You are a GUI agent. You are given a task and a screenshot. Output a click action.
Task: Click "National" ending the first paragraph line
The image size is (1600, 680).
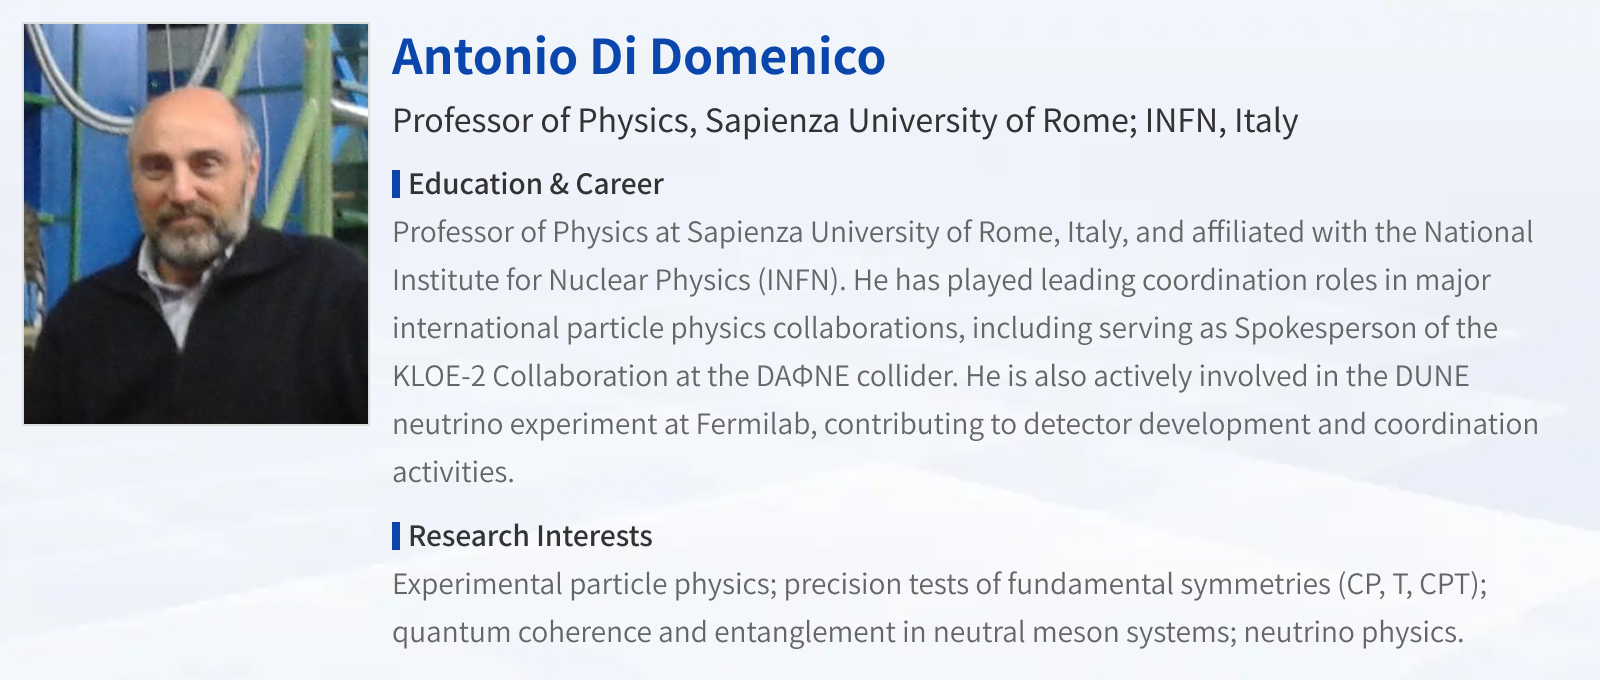tap(1478, 232)
